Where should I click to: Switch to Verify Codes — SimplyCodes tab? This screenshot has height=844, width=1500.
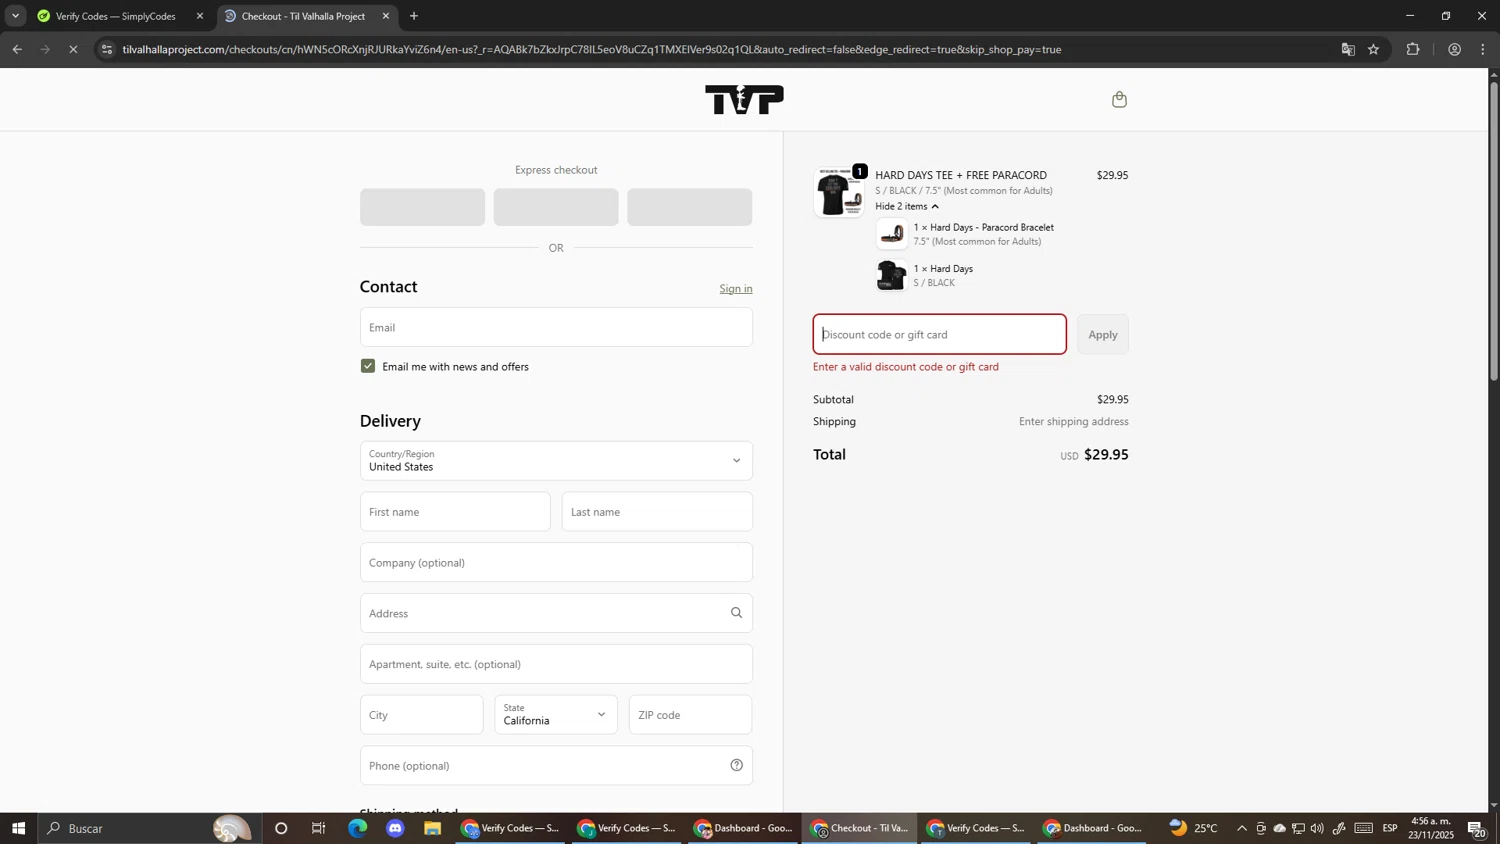pos(115,16)
